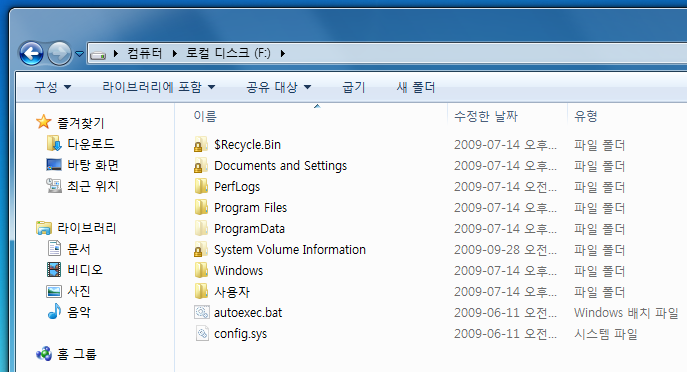Select the Program Files folder name

[x=250, y=208]
